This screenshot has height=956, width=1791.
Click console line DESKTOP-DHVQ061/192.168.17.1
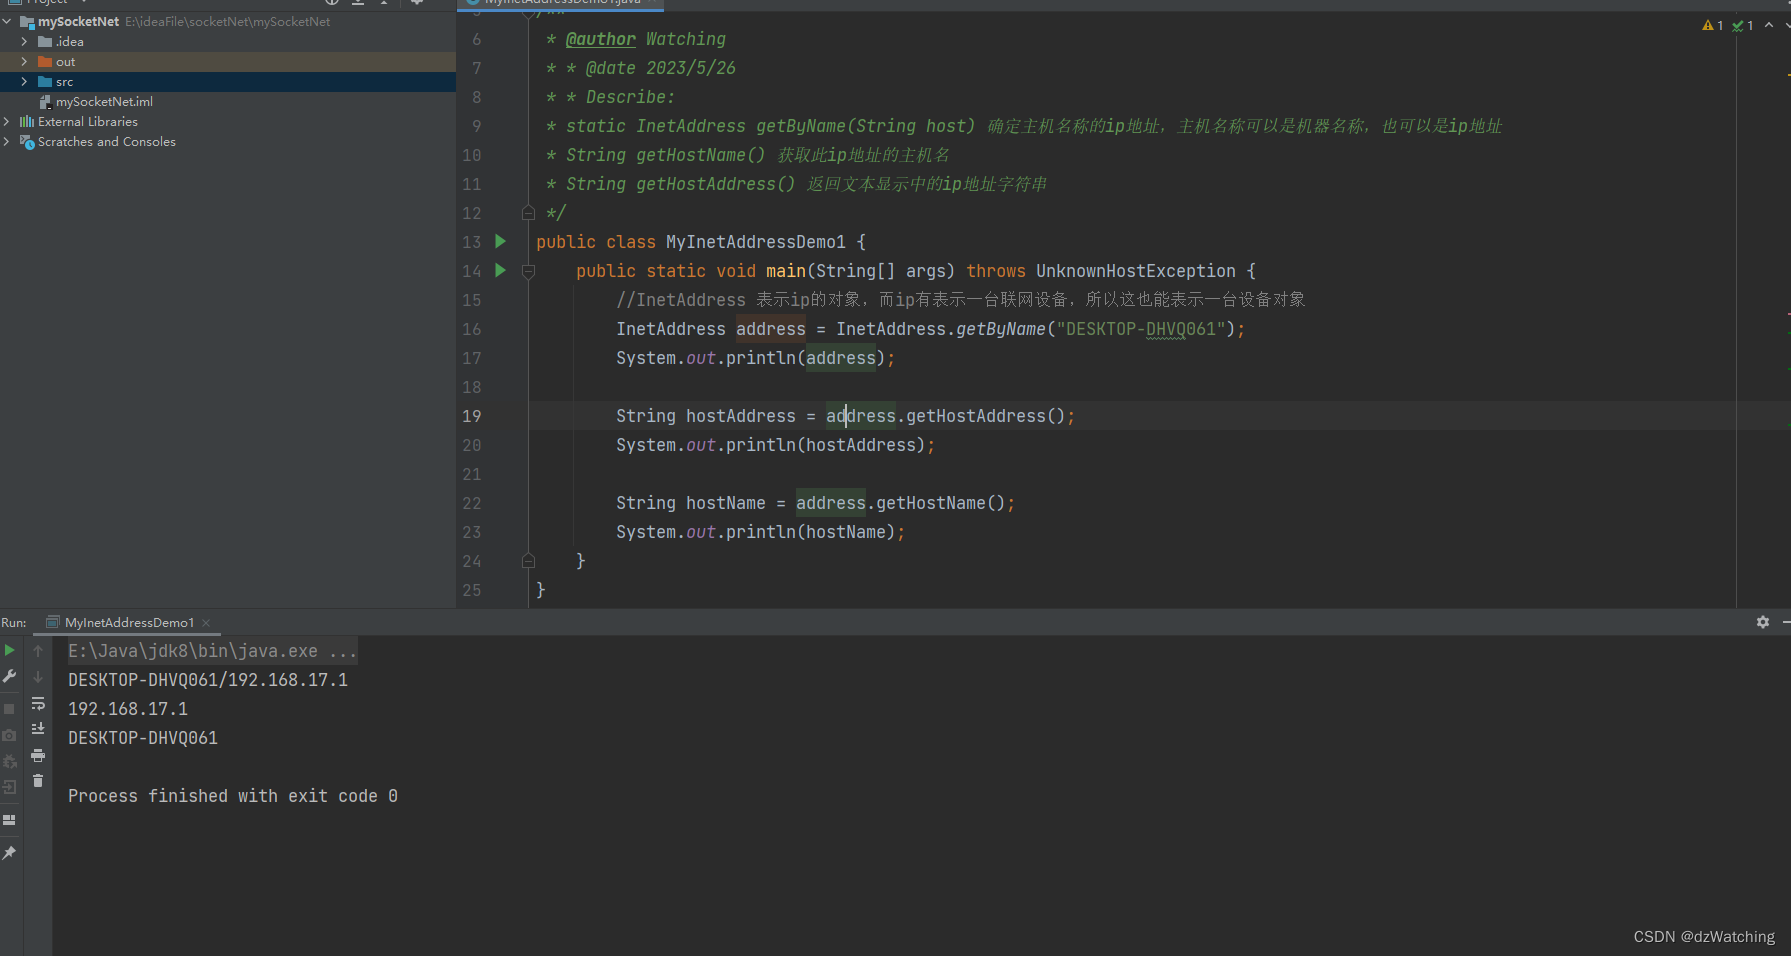point(208,680)
